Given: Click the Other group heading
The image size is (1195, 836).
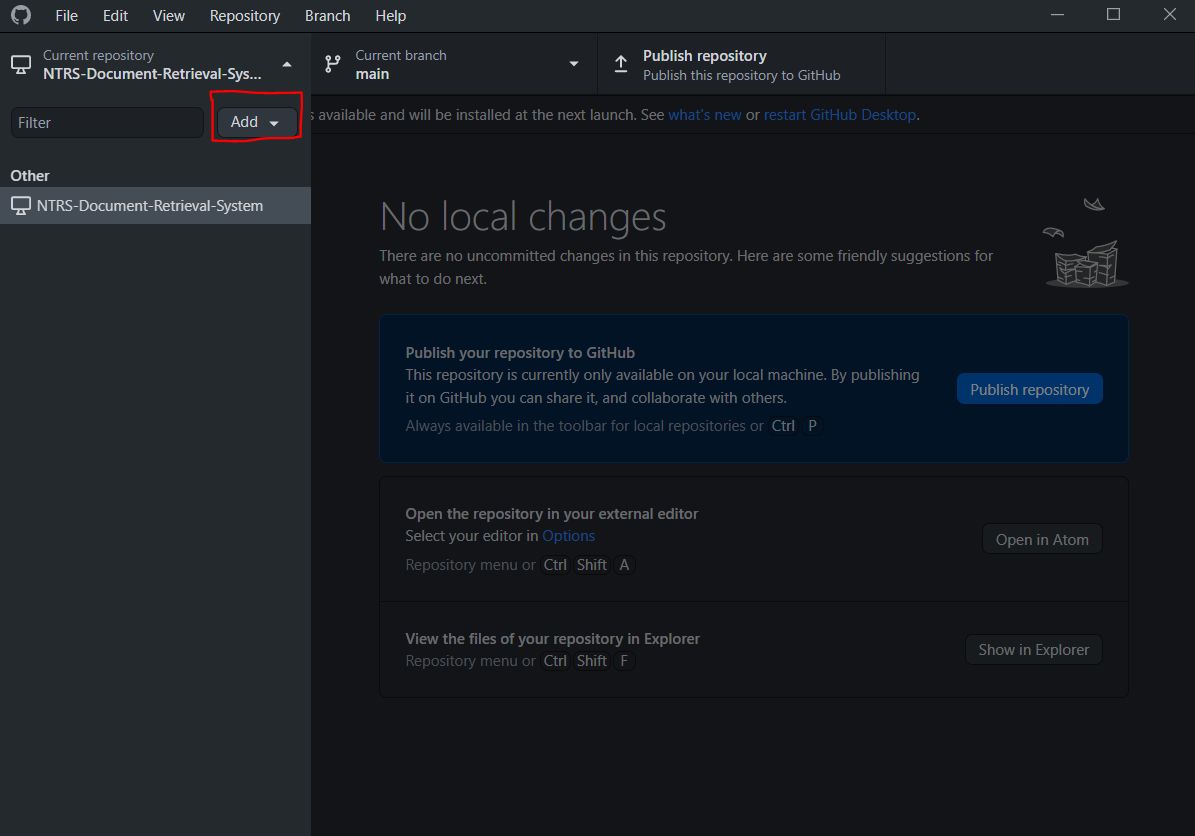Looking at the screenshot, I should pyautogui.click(x=30, y=175).
